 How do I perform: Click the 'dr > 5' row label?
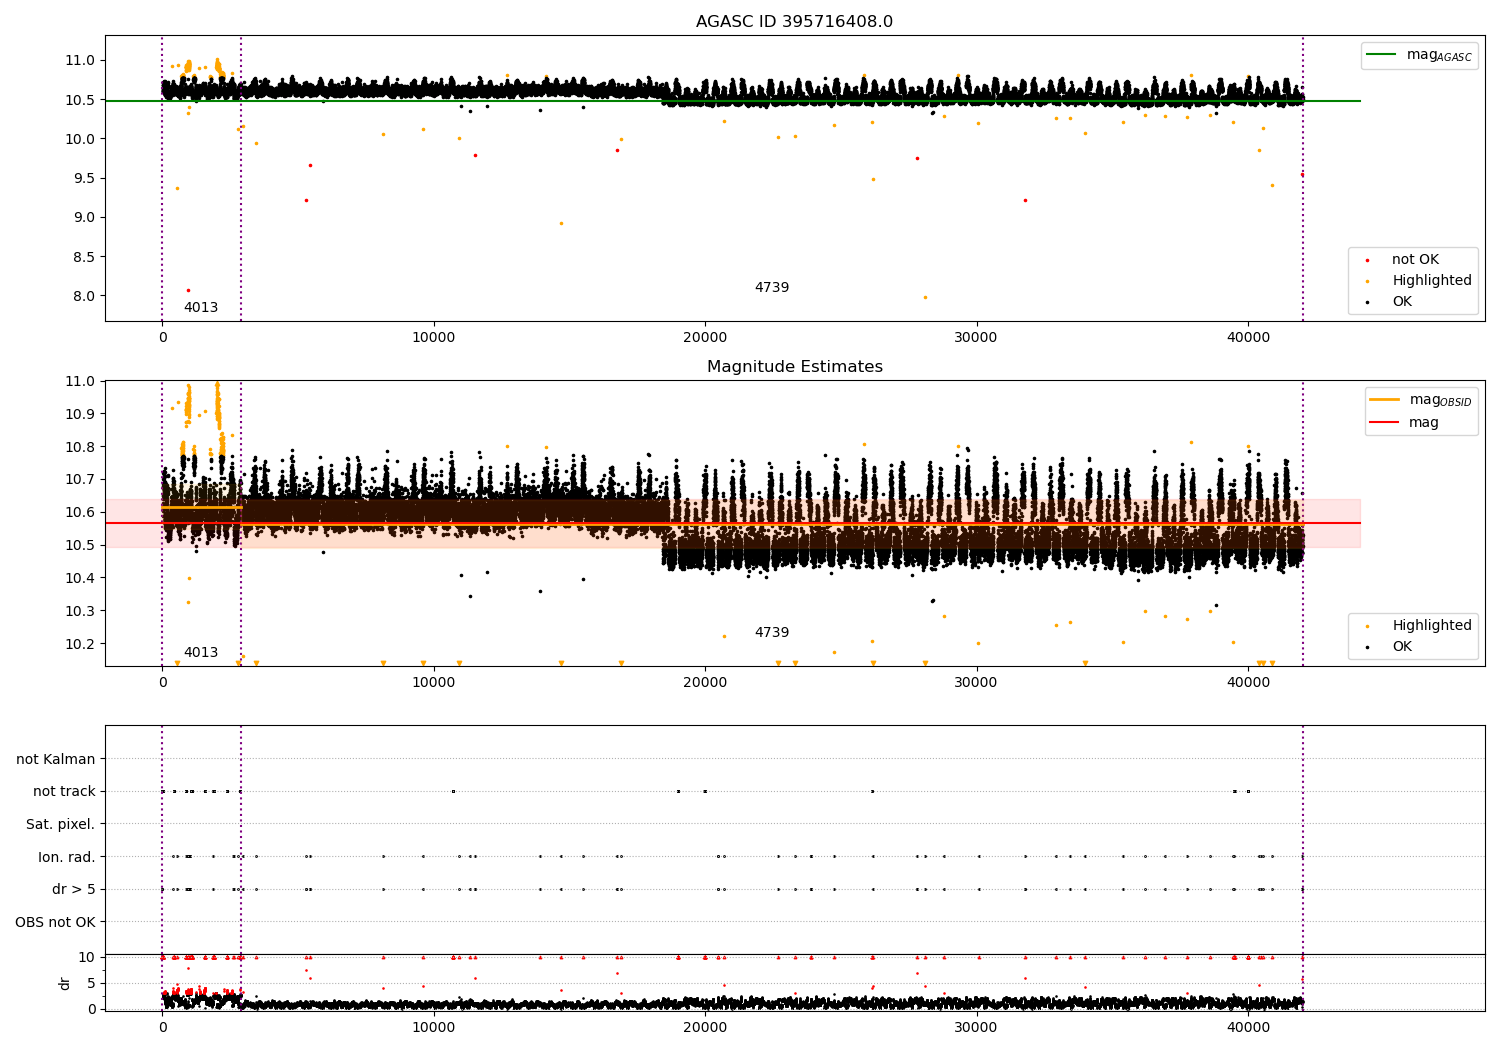click(x=74, y=889)
